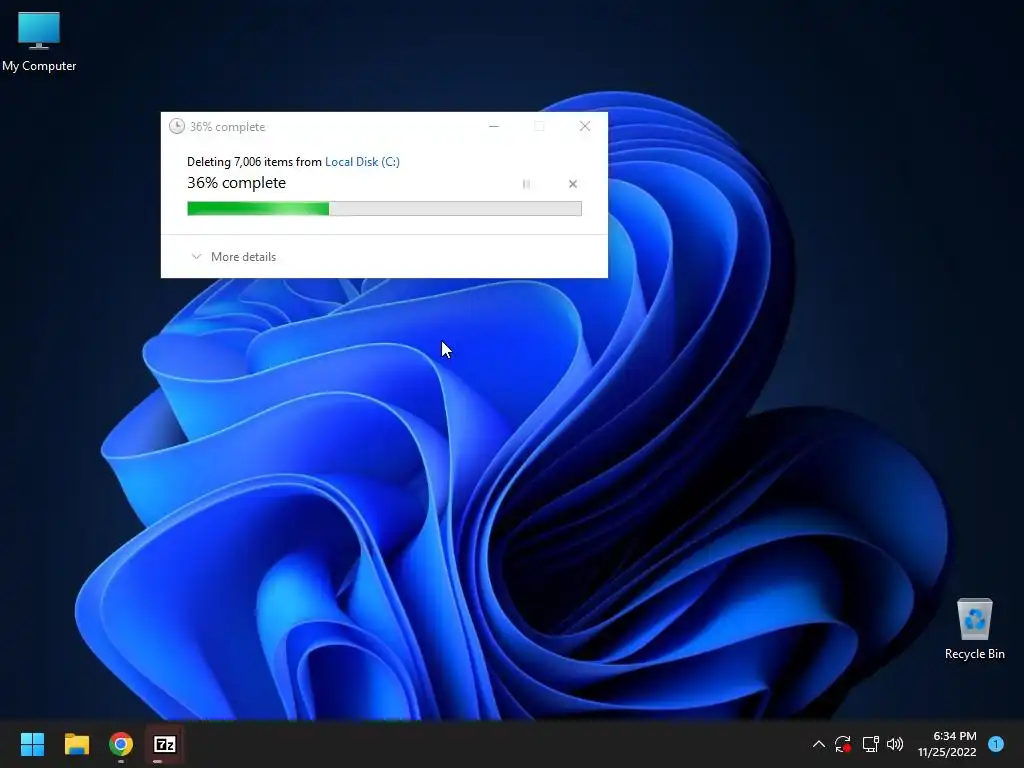Minimize the 36% complete dialog
This screenshot has width=1024, height=768.
(494, 126)
